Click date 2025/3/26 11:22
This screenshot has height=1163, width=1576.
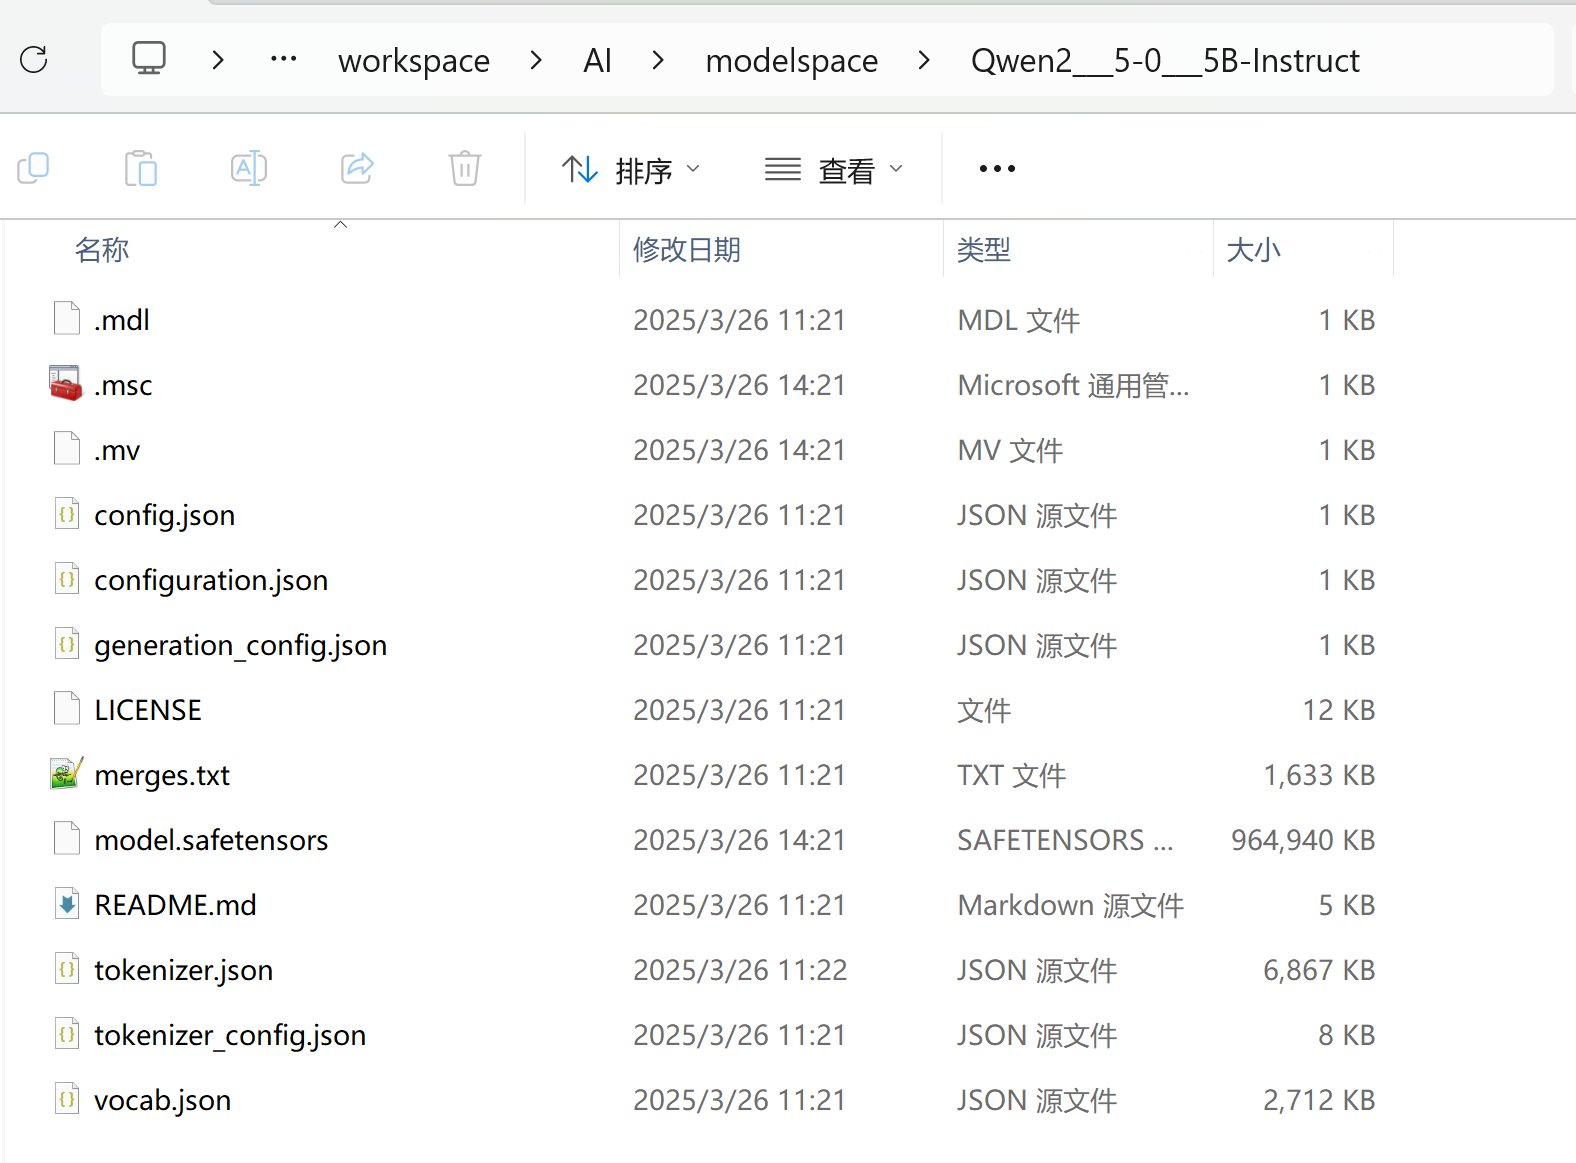(x=740, y=970)
